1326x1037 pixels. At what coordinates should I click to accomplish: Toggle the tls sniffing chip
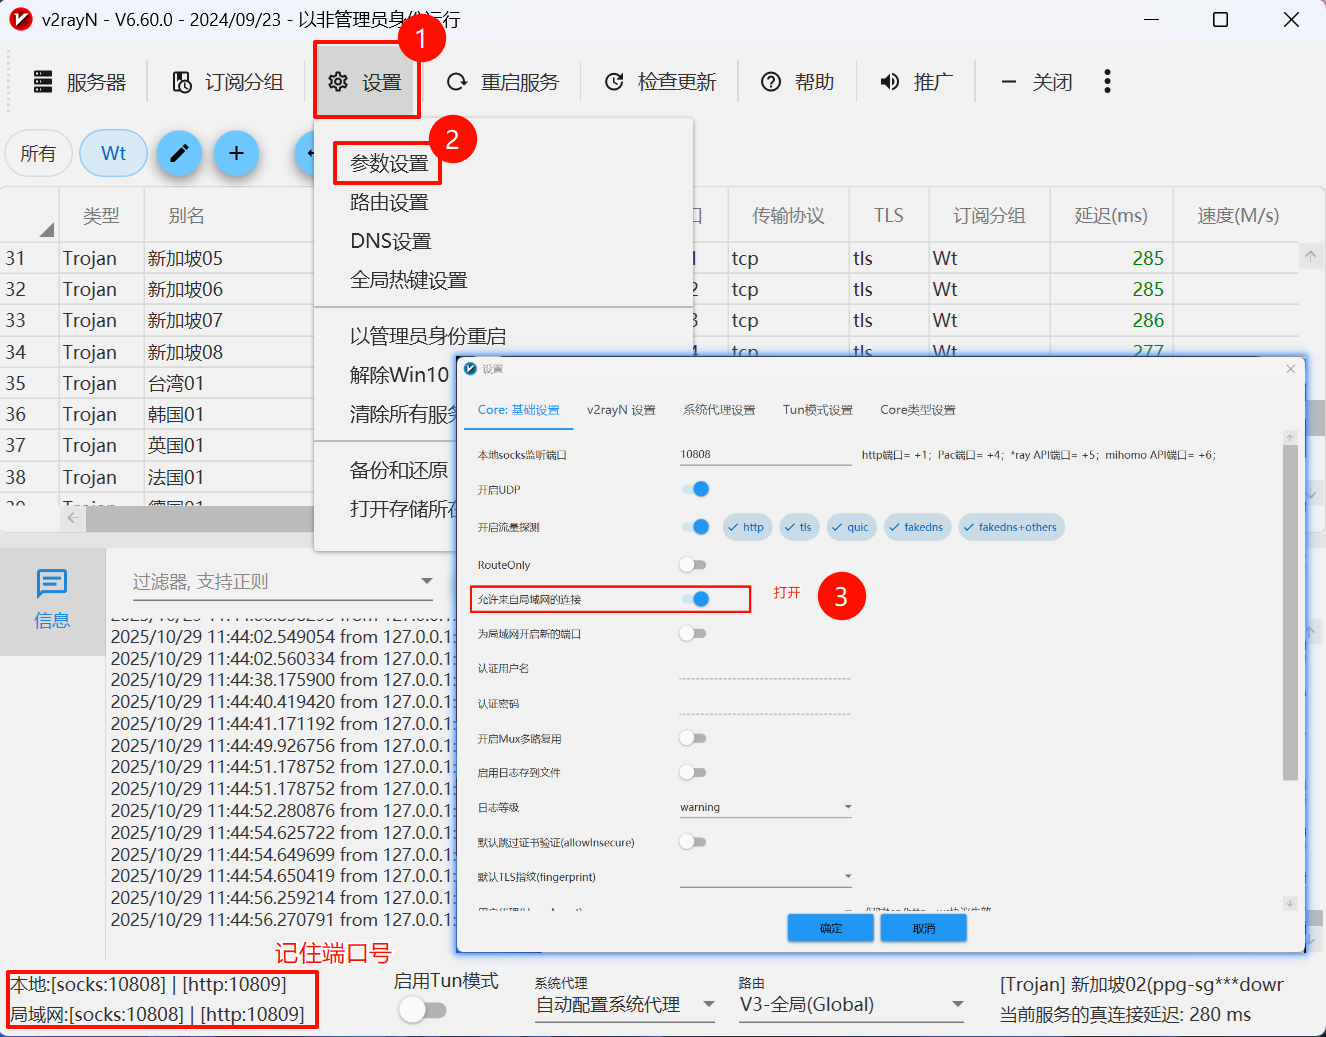(x=798, y=527)
